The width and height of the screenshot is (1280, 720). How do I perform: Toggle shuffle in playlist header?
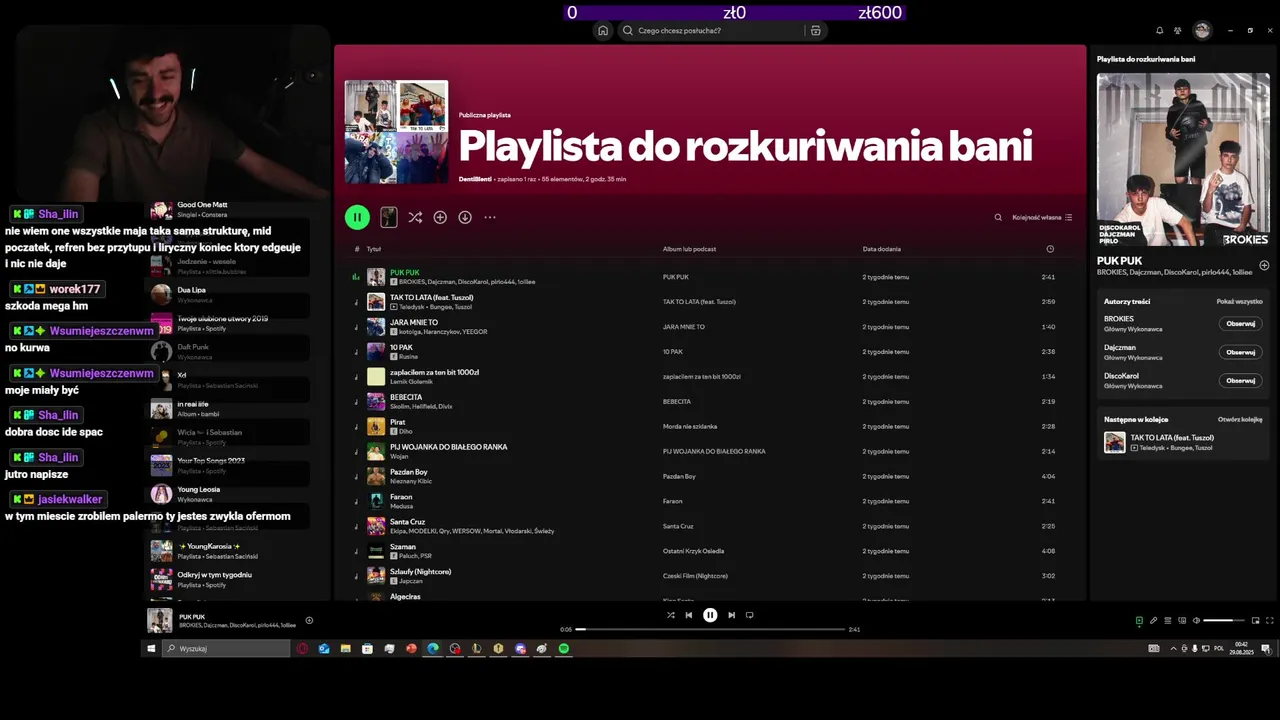[415, 217]
